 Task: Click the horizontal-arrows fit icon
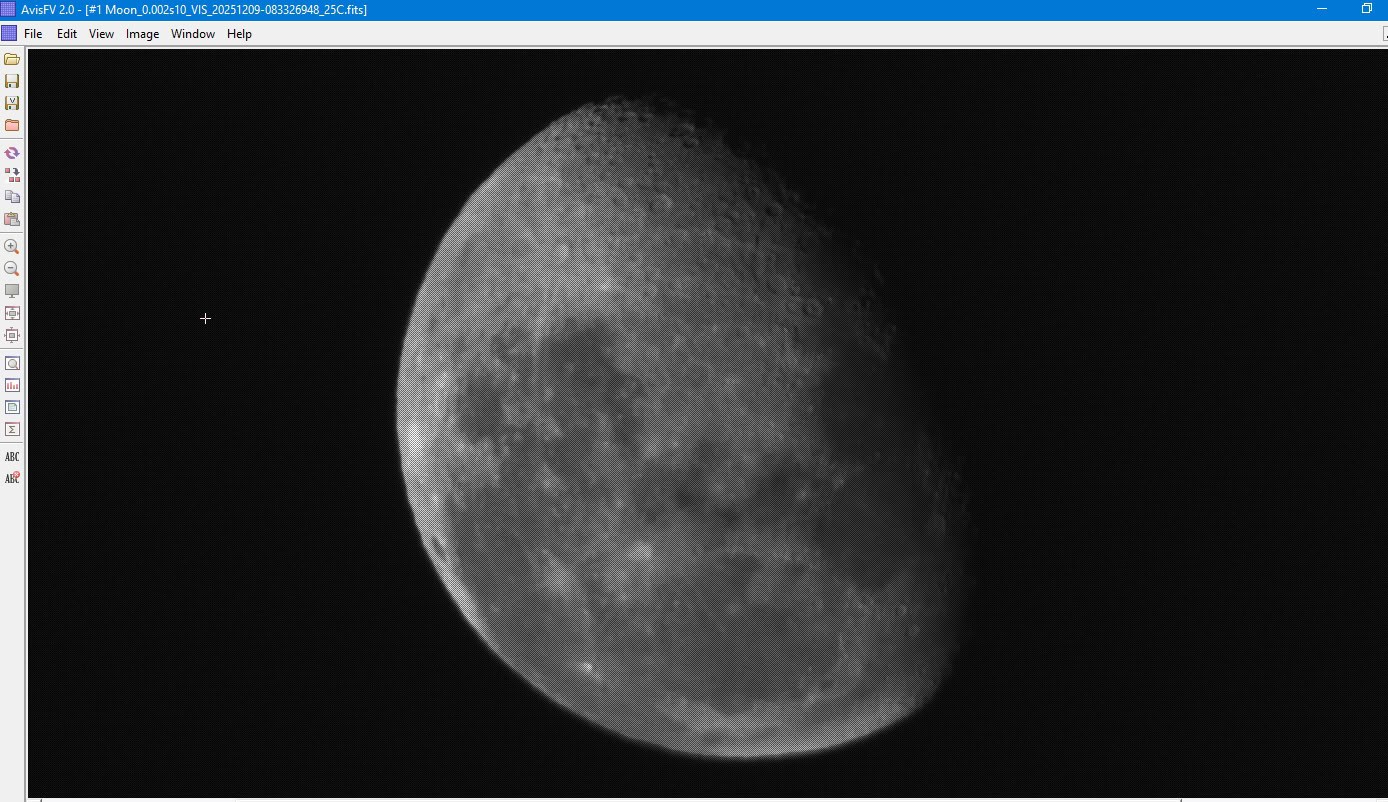click(x=12, y=313)
